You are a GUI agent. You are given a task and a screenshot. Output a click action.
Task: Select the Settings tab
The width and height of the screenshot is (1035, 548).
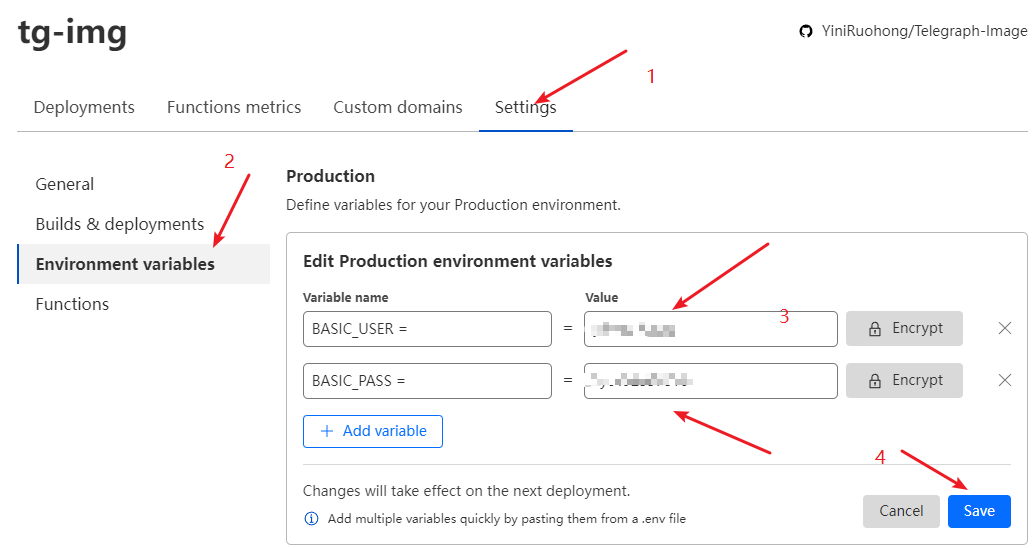[x=525, y=107]
